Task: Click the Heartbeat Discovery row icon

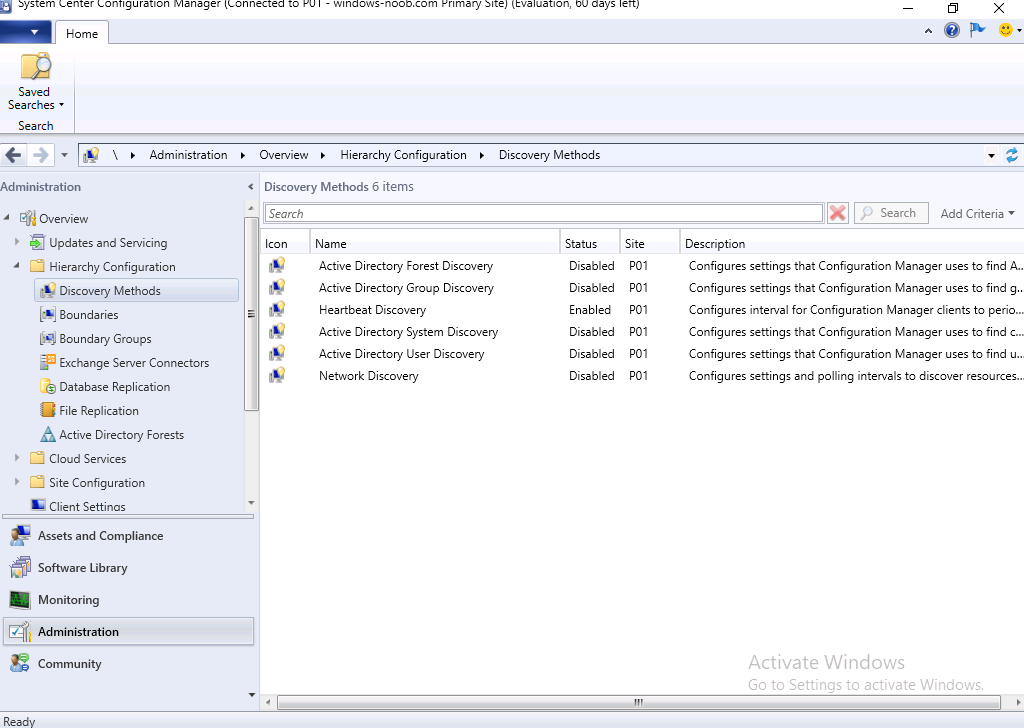Action: [277, 309]
